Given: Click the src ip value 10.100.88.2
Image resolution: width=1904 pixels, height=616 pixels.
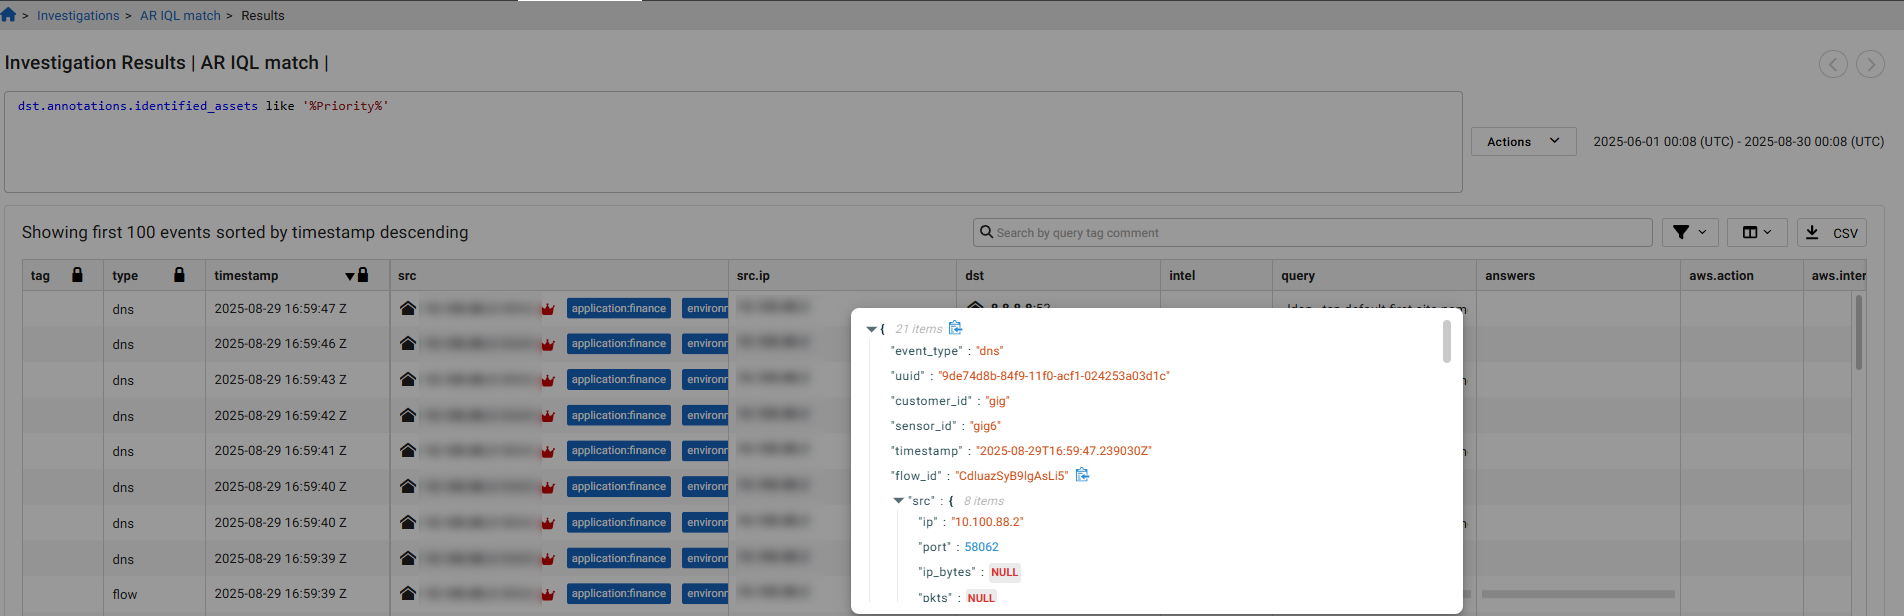Looking at the screenshot, I should coord(987,522).
